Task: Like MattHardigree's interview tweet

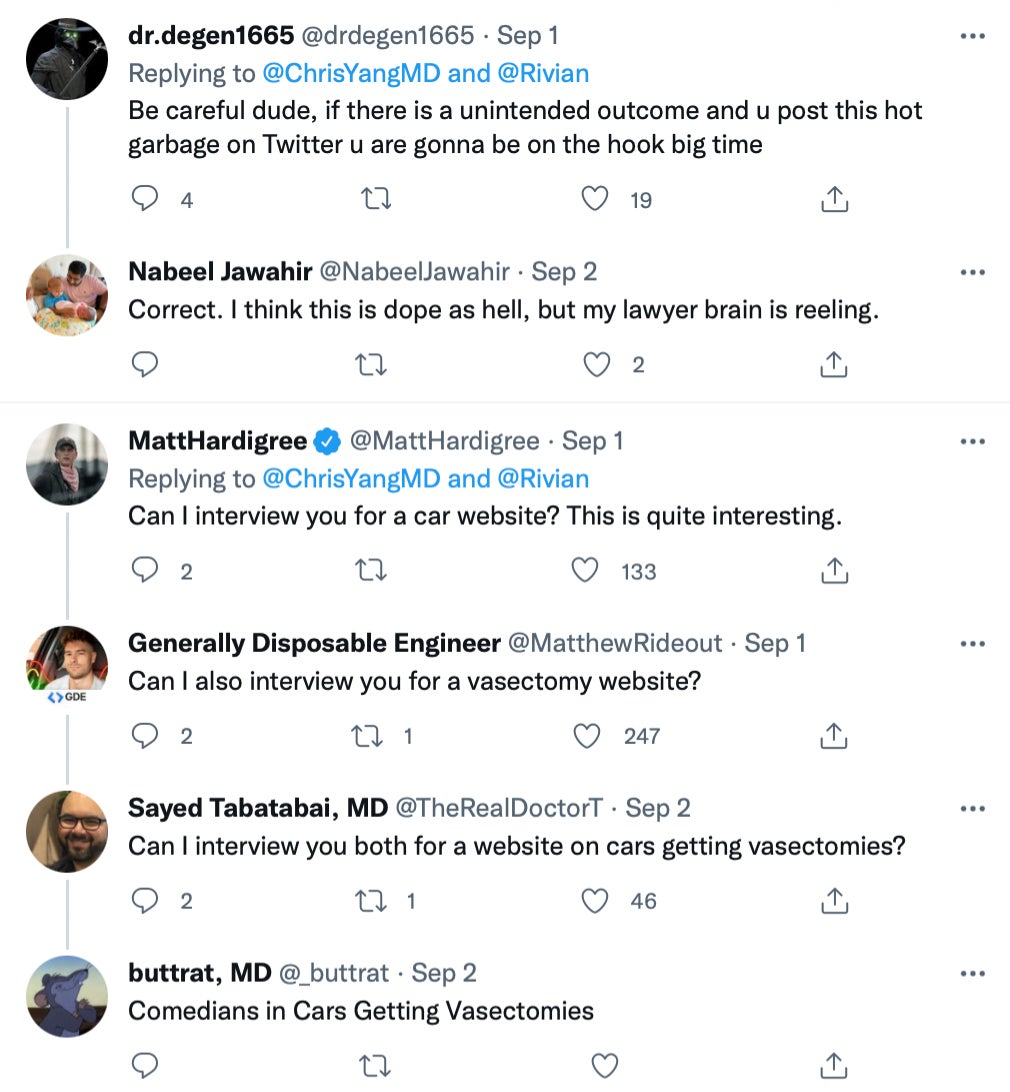Action: [x=585, y=571]
